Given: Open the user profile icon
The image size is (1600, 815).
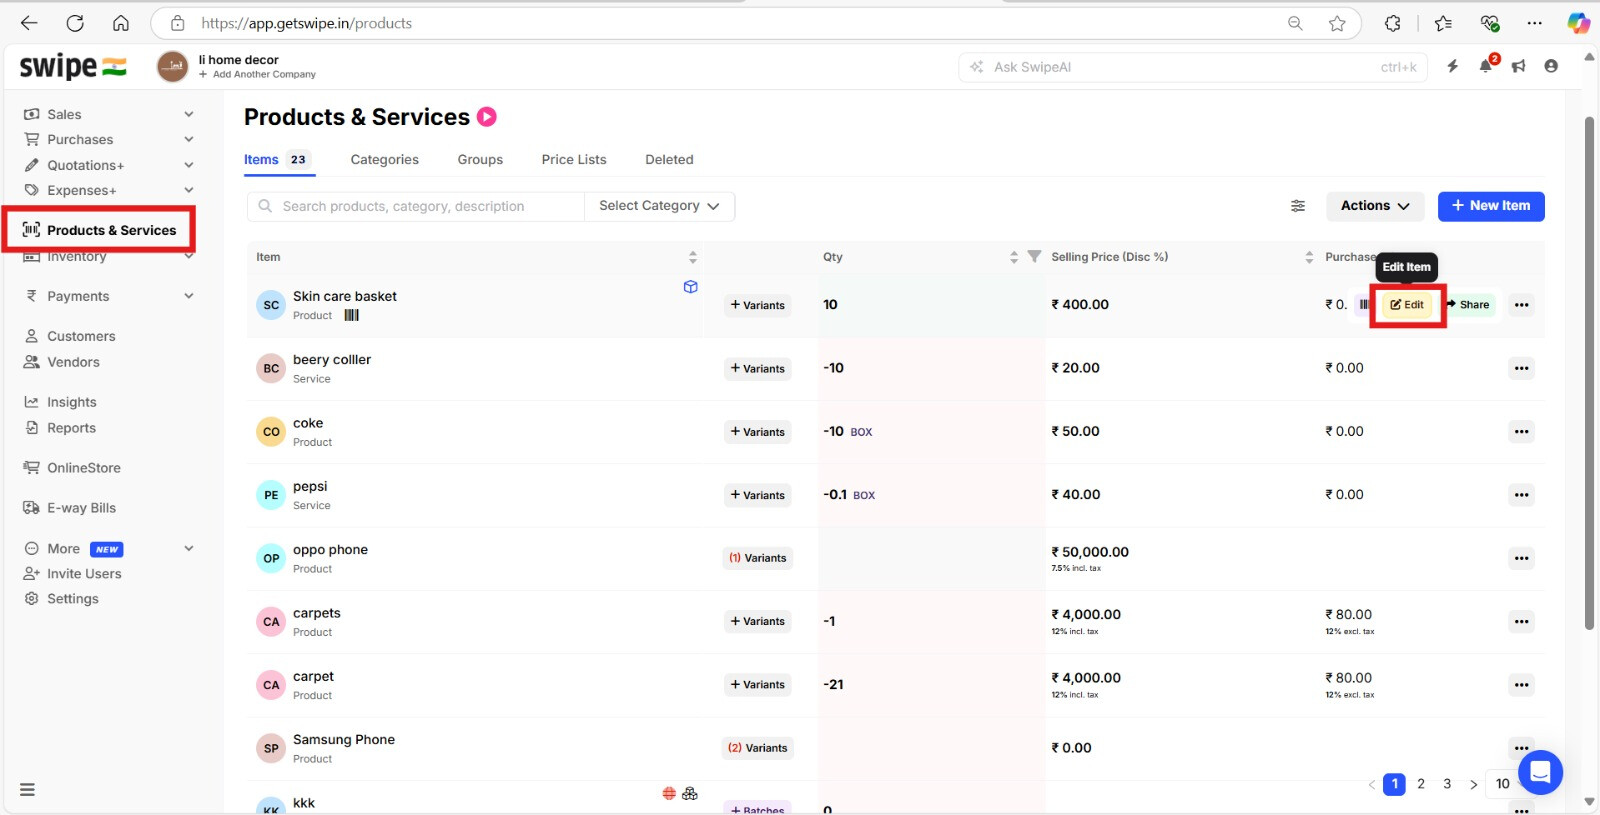Looking at the screenshot, I should [1551, 66].
